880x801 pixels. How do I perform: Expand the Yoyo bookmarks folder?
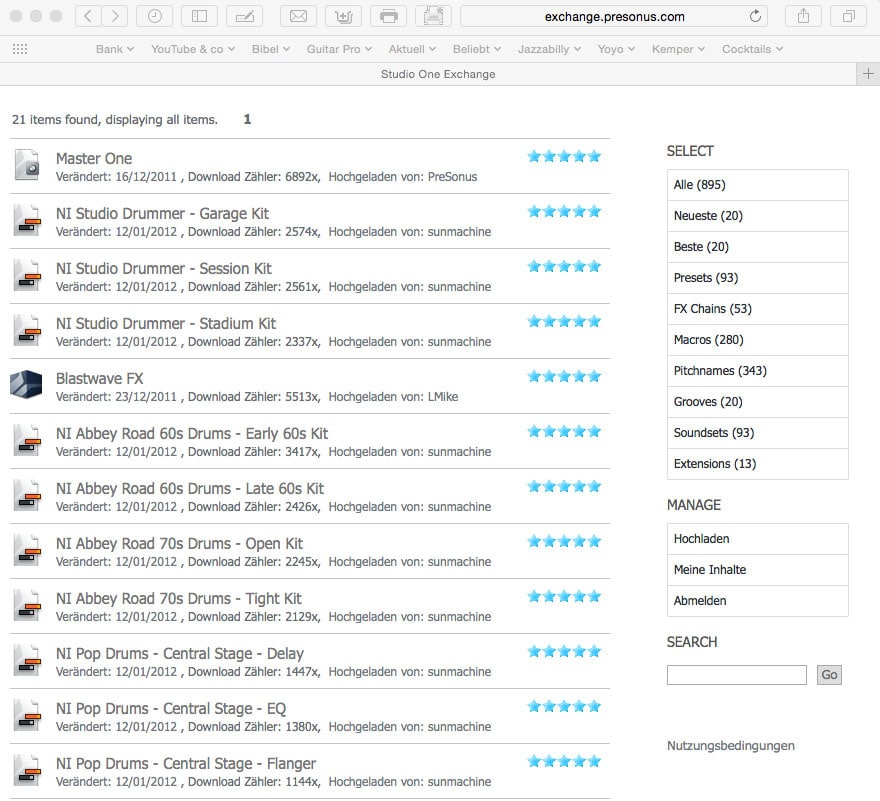(616, 49)
